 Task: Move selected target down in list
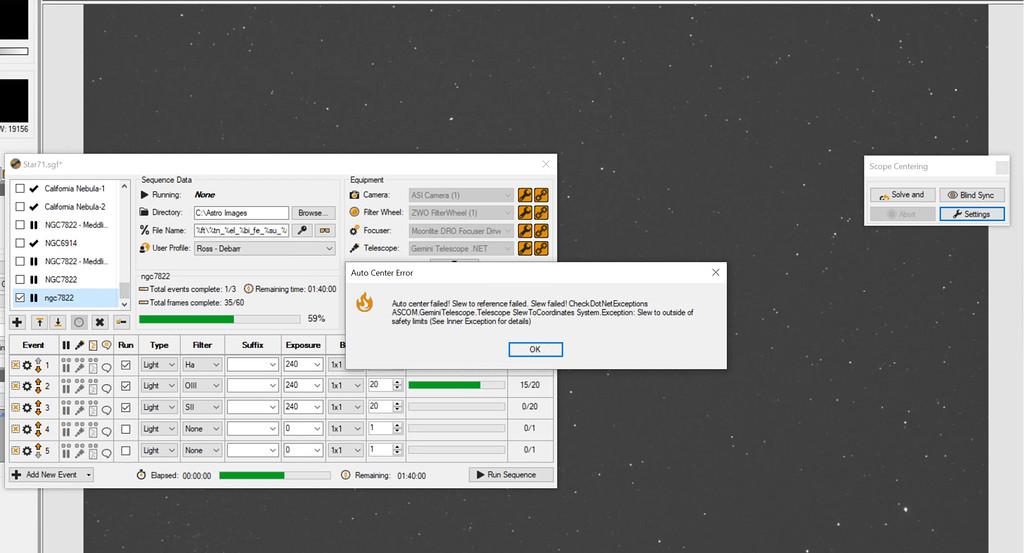point(58,322)
